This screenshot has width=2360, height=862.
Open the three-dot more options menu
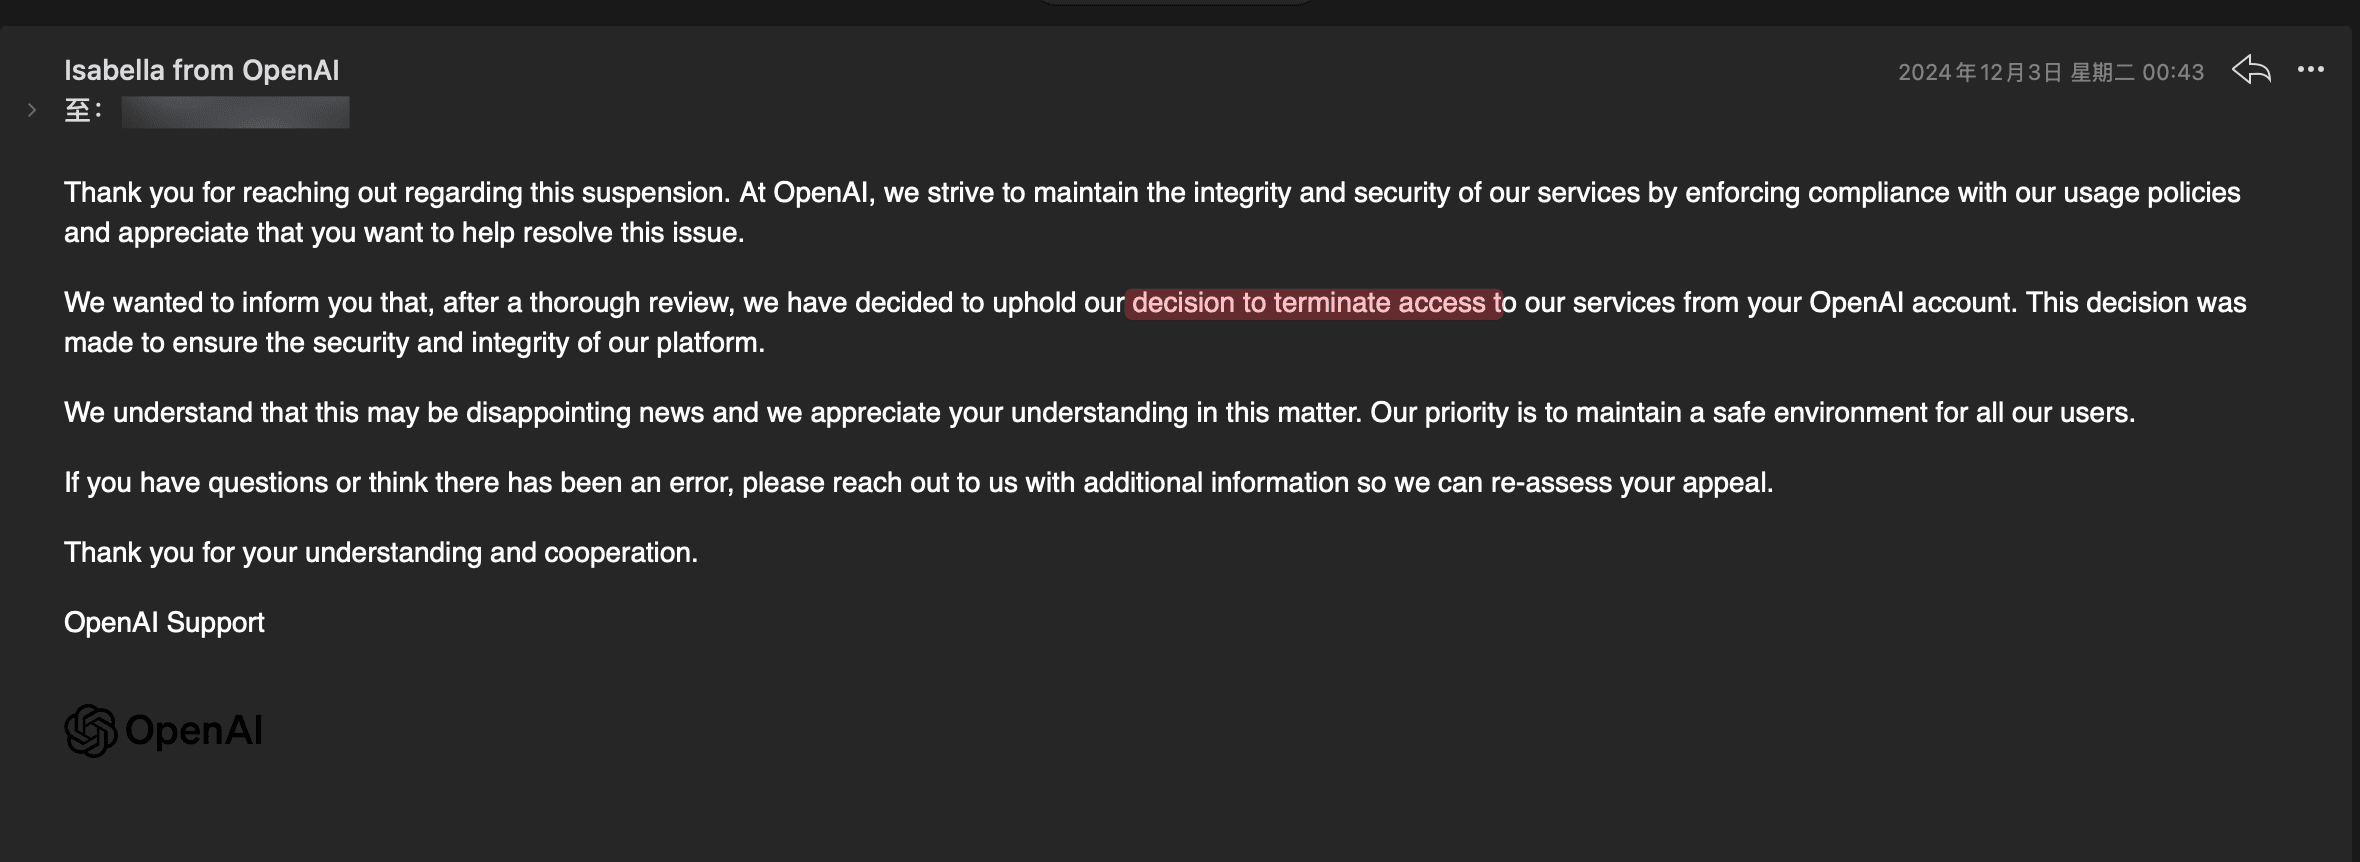click(2311, 69)
